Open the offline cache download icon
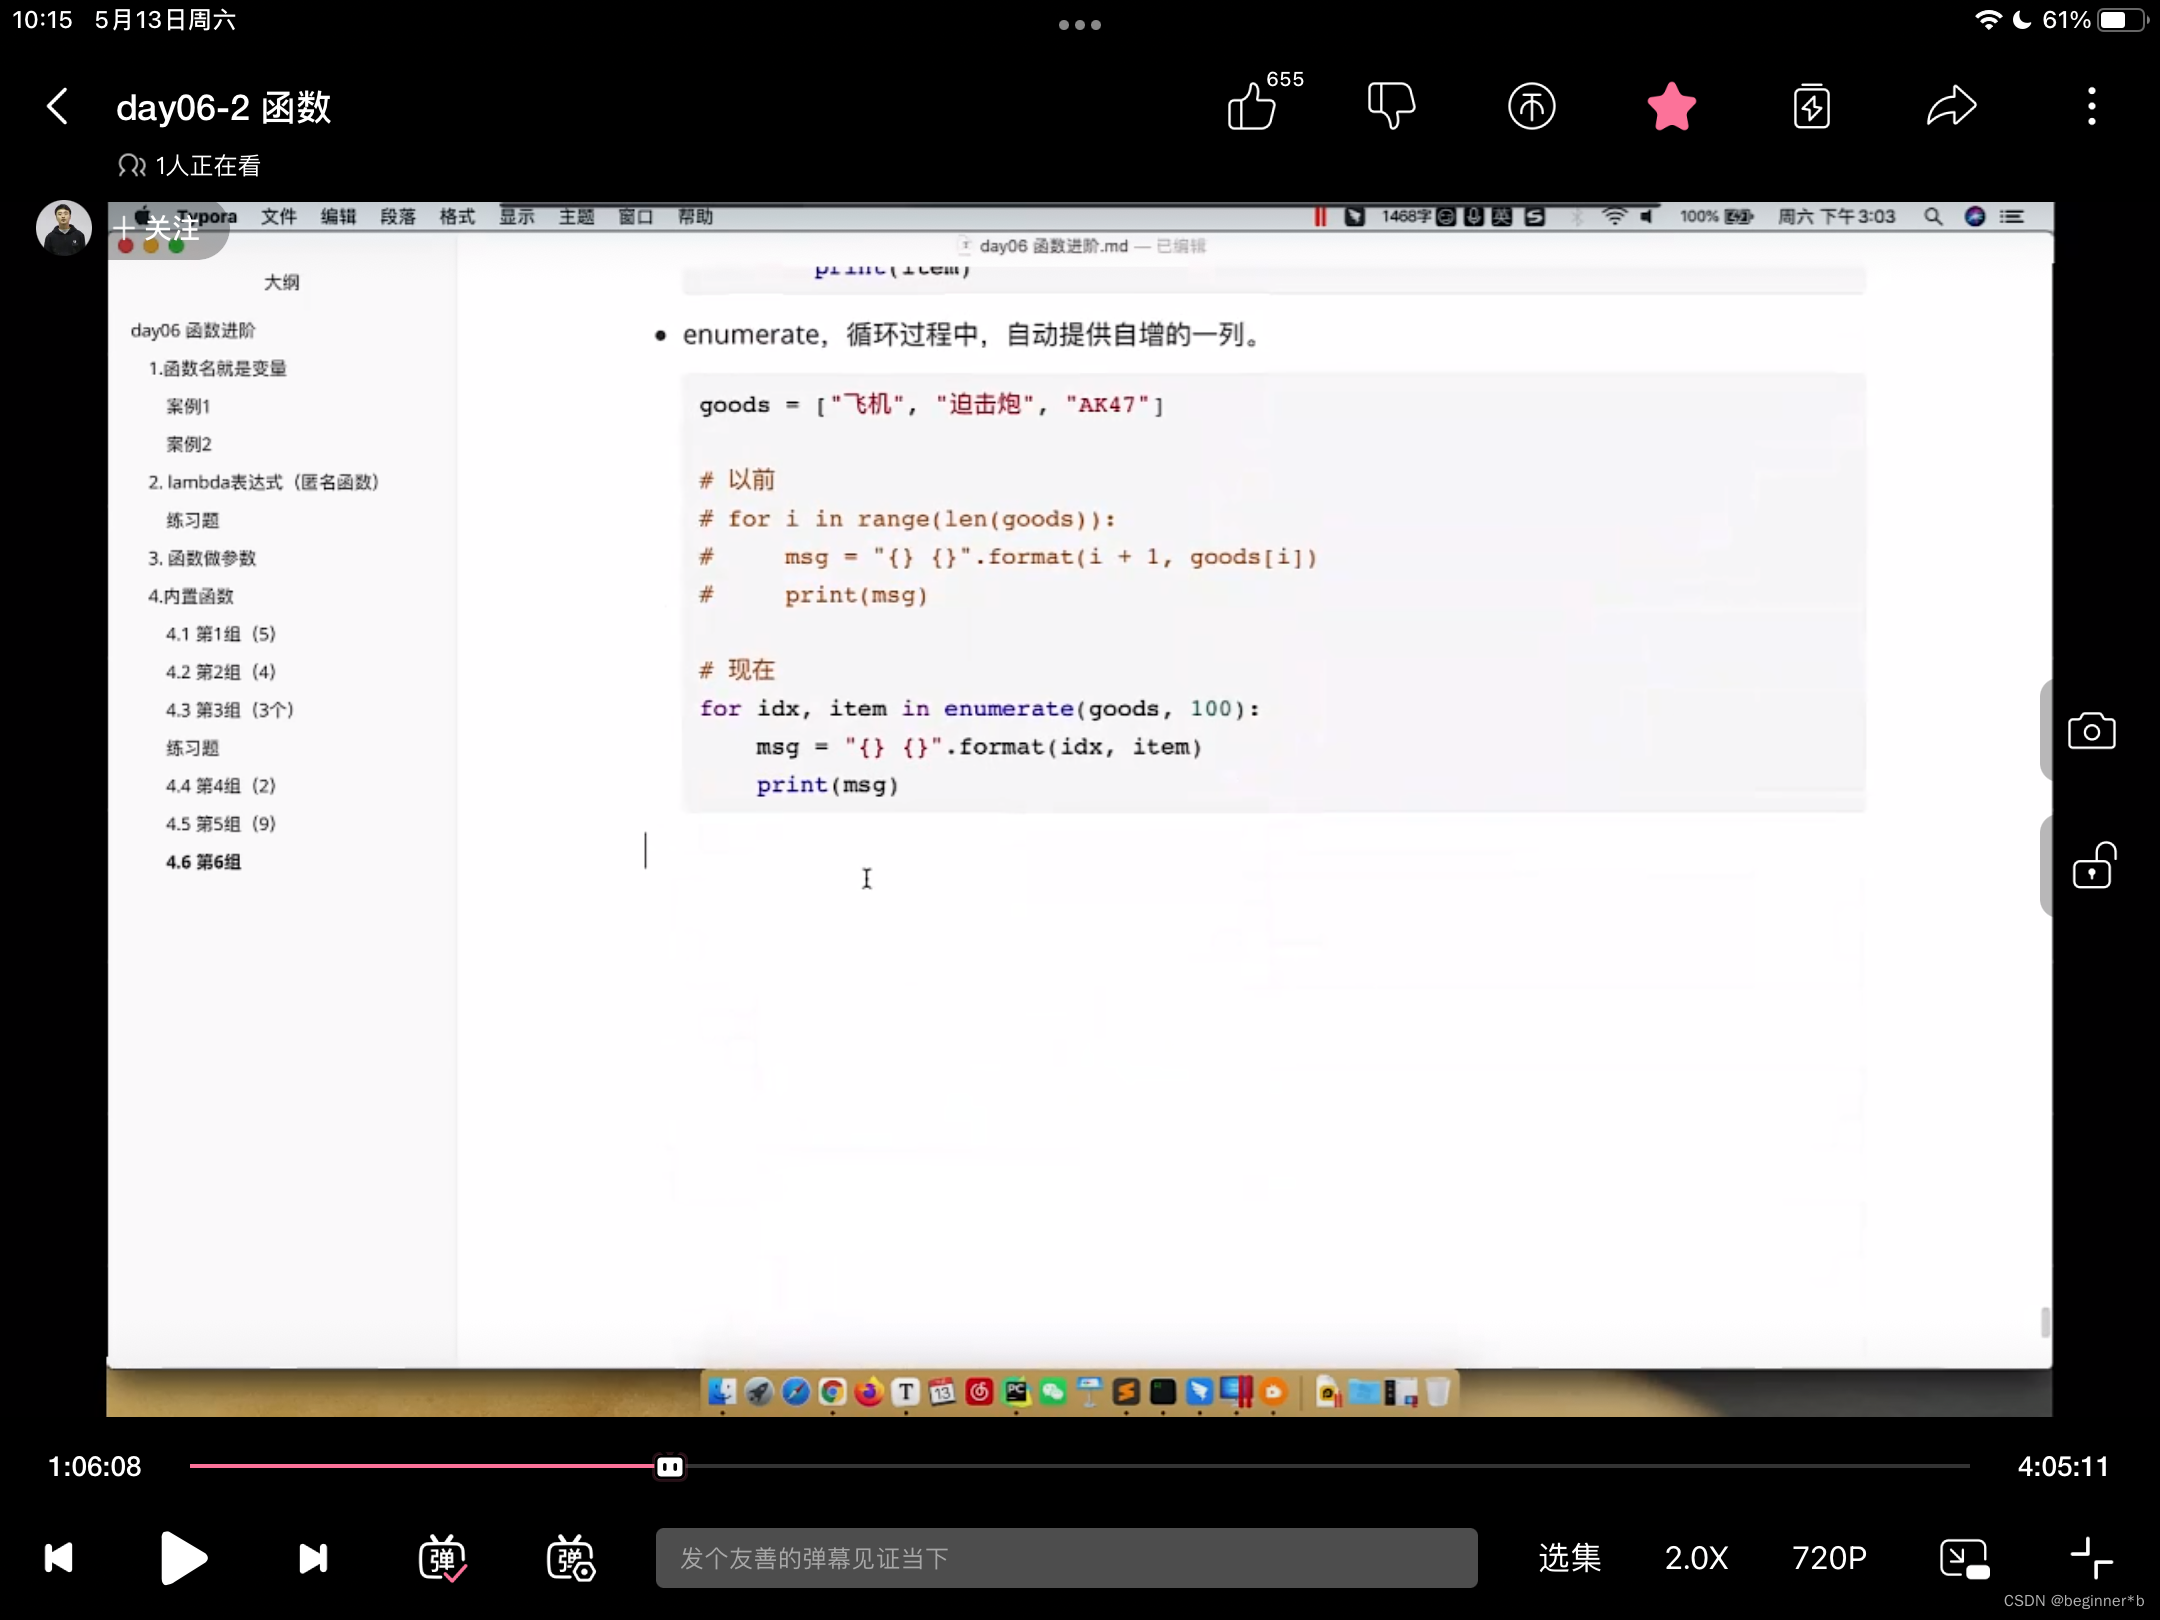The image size is (2160, 1620). [x=1811, y=106]
